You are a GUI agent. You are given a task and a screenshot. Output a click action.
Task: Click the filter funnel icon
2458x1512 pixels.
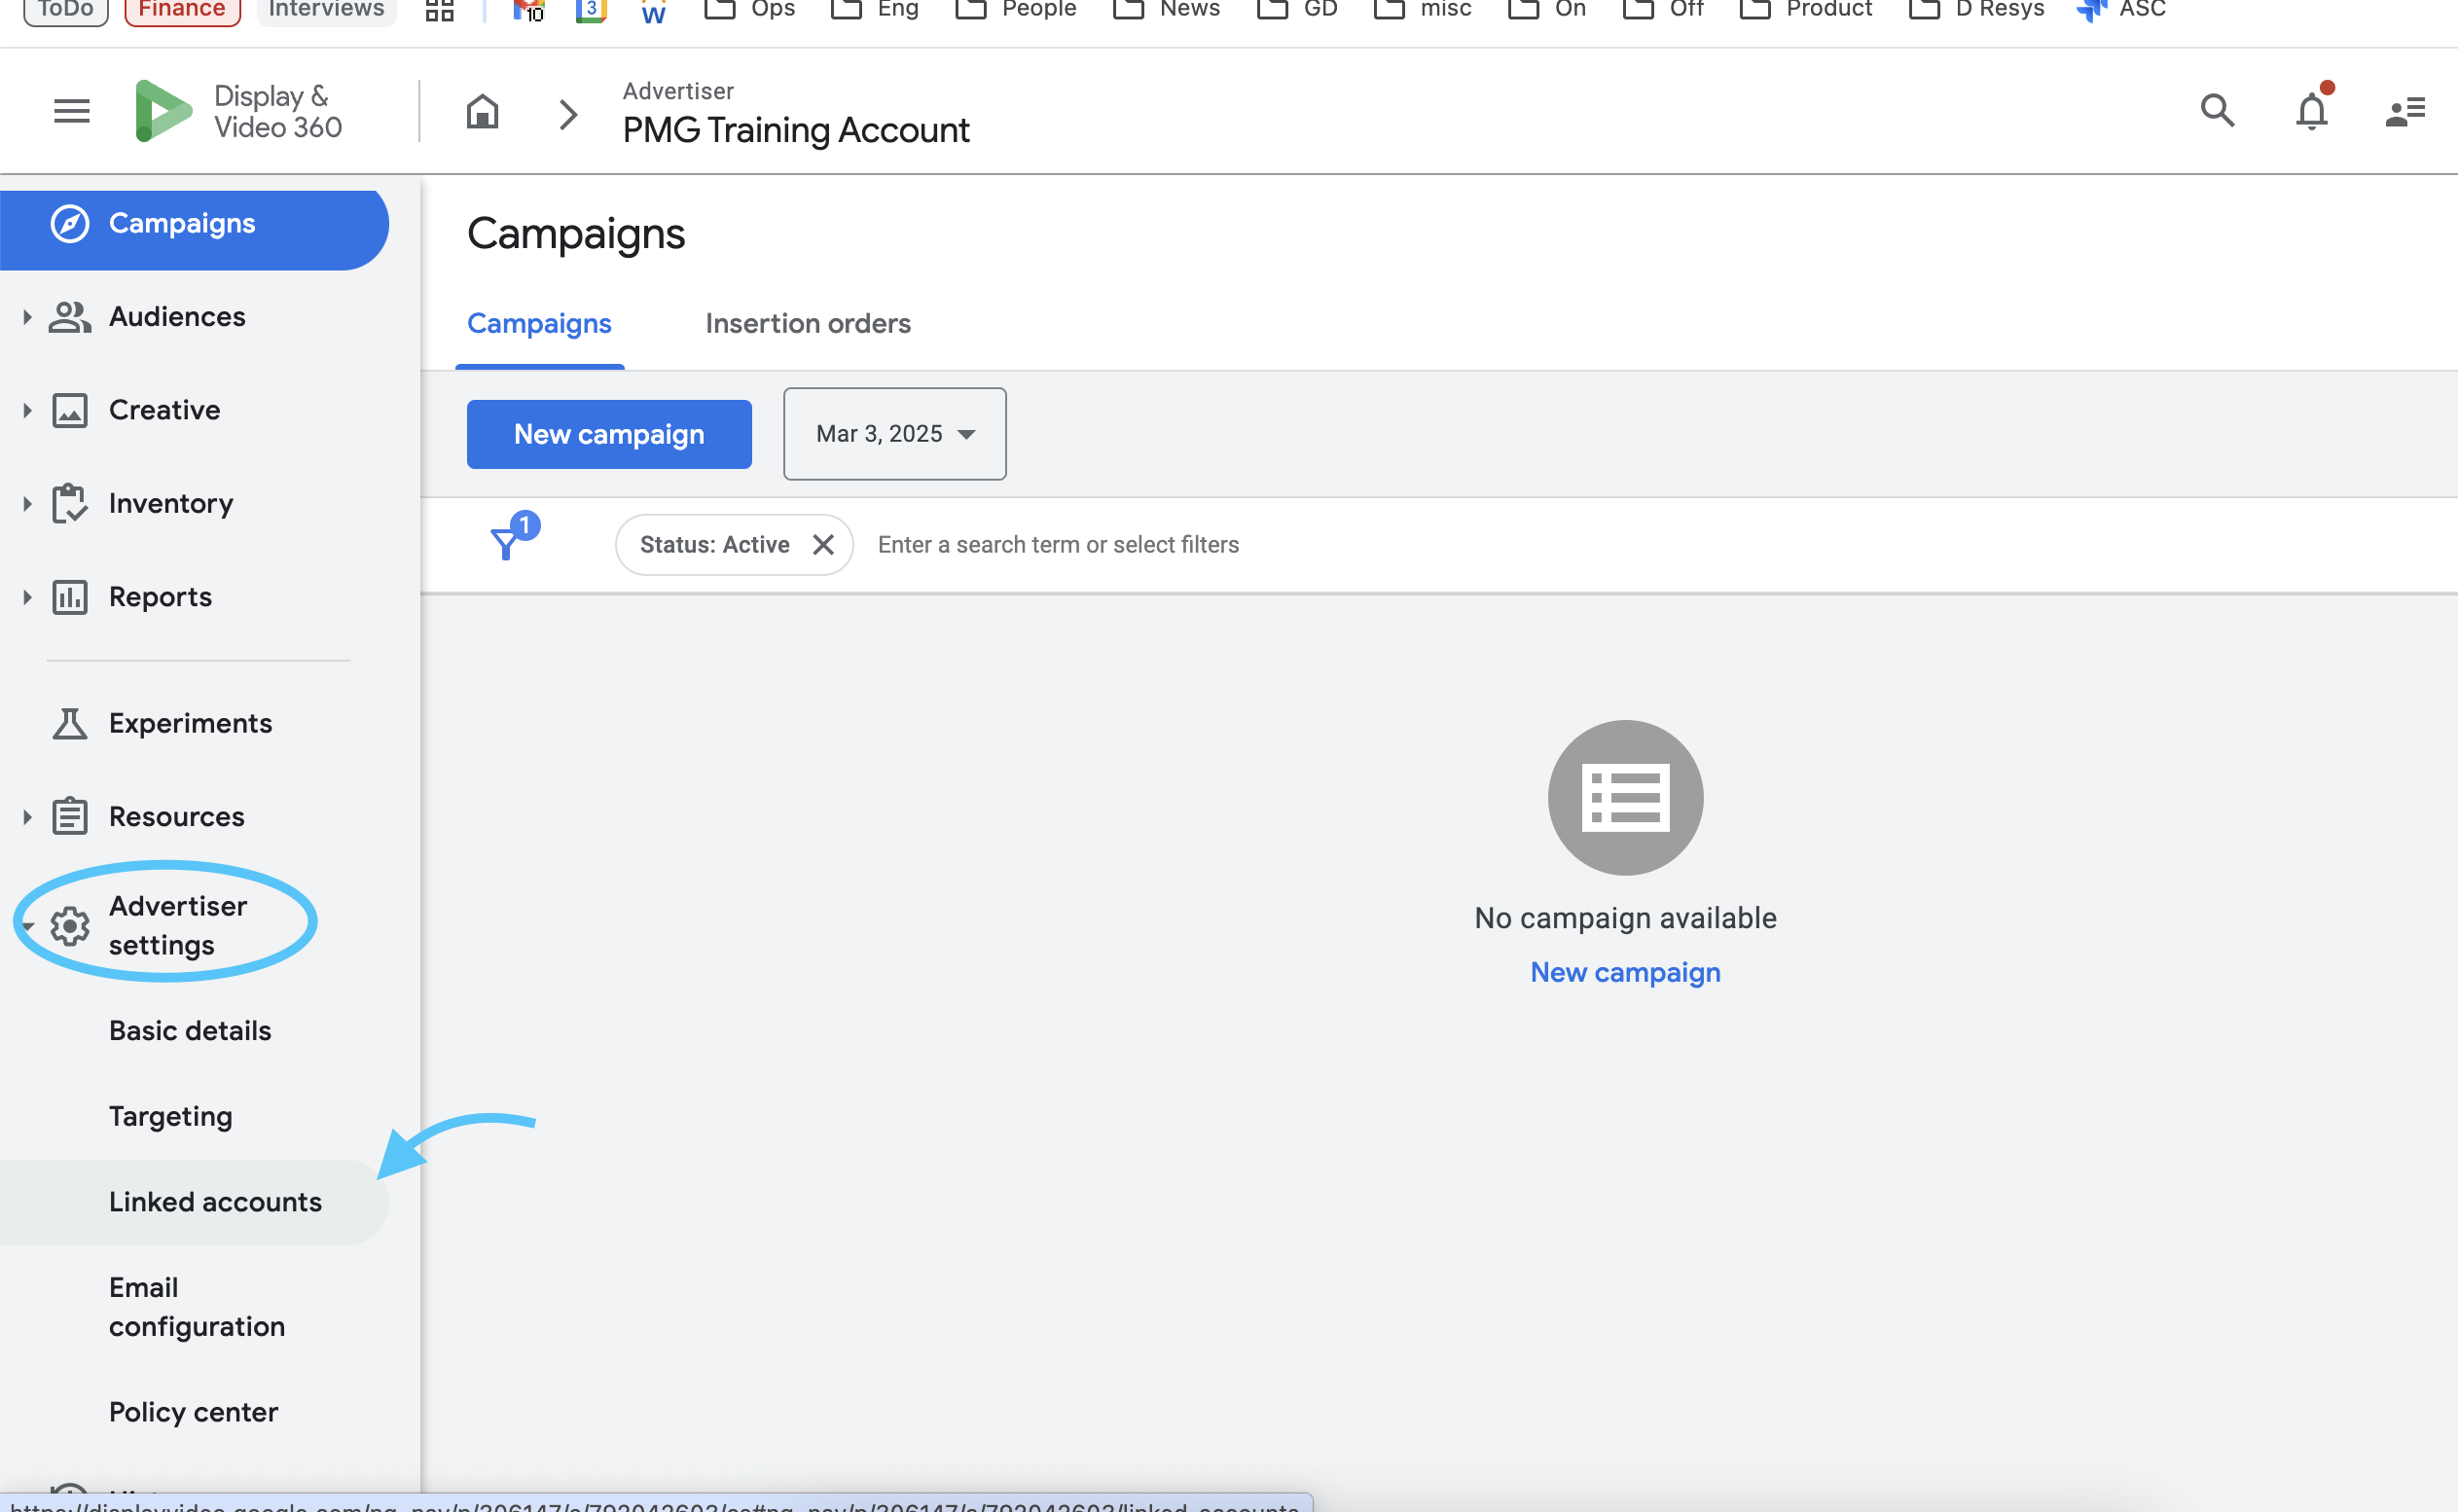pos(507,543)
